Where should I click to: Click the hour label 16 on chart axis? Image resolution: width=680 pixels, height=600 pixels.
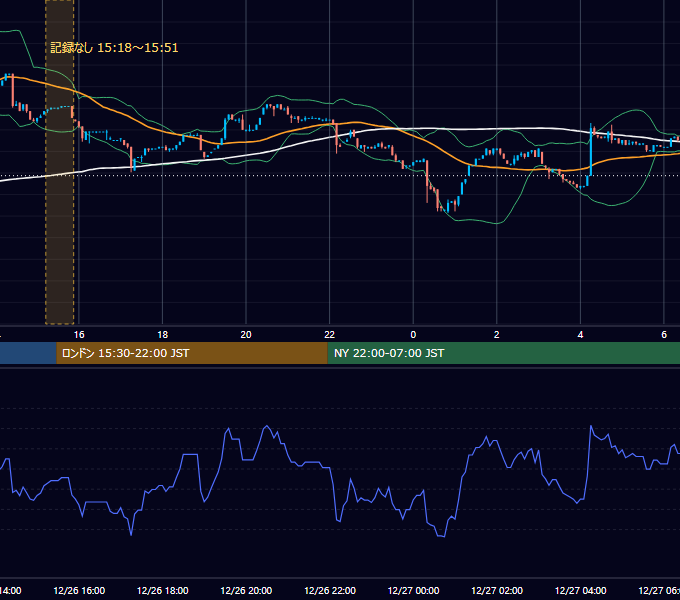(x=79, y=335)
